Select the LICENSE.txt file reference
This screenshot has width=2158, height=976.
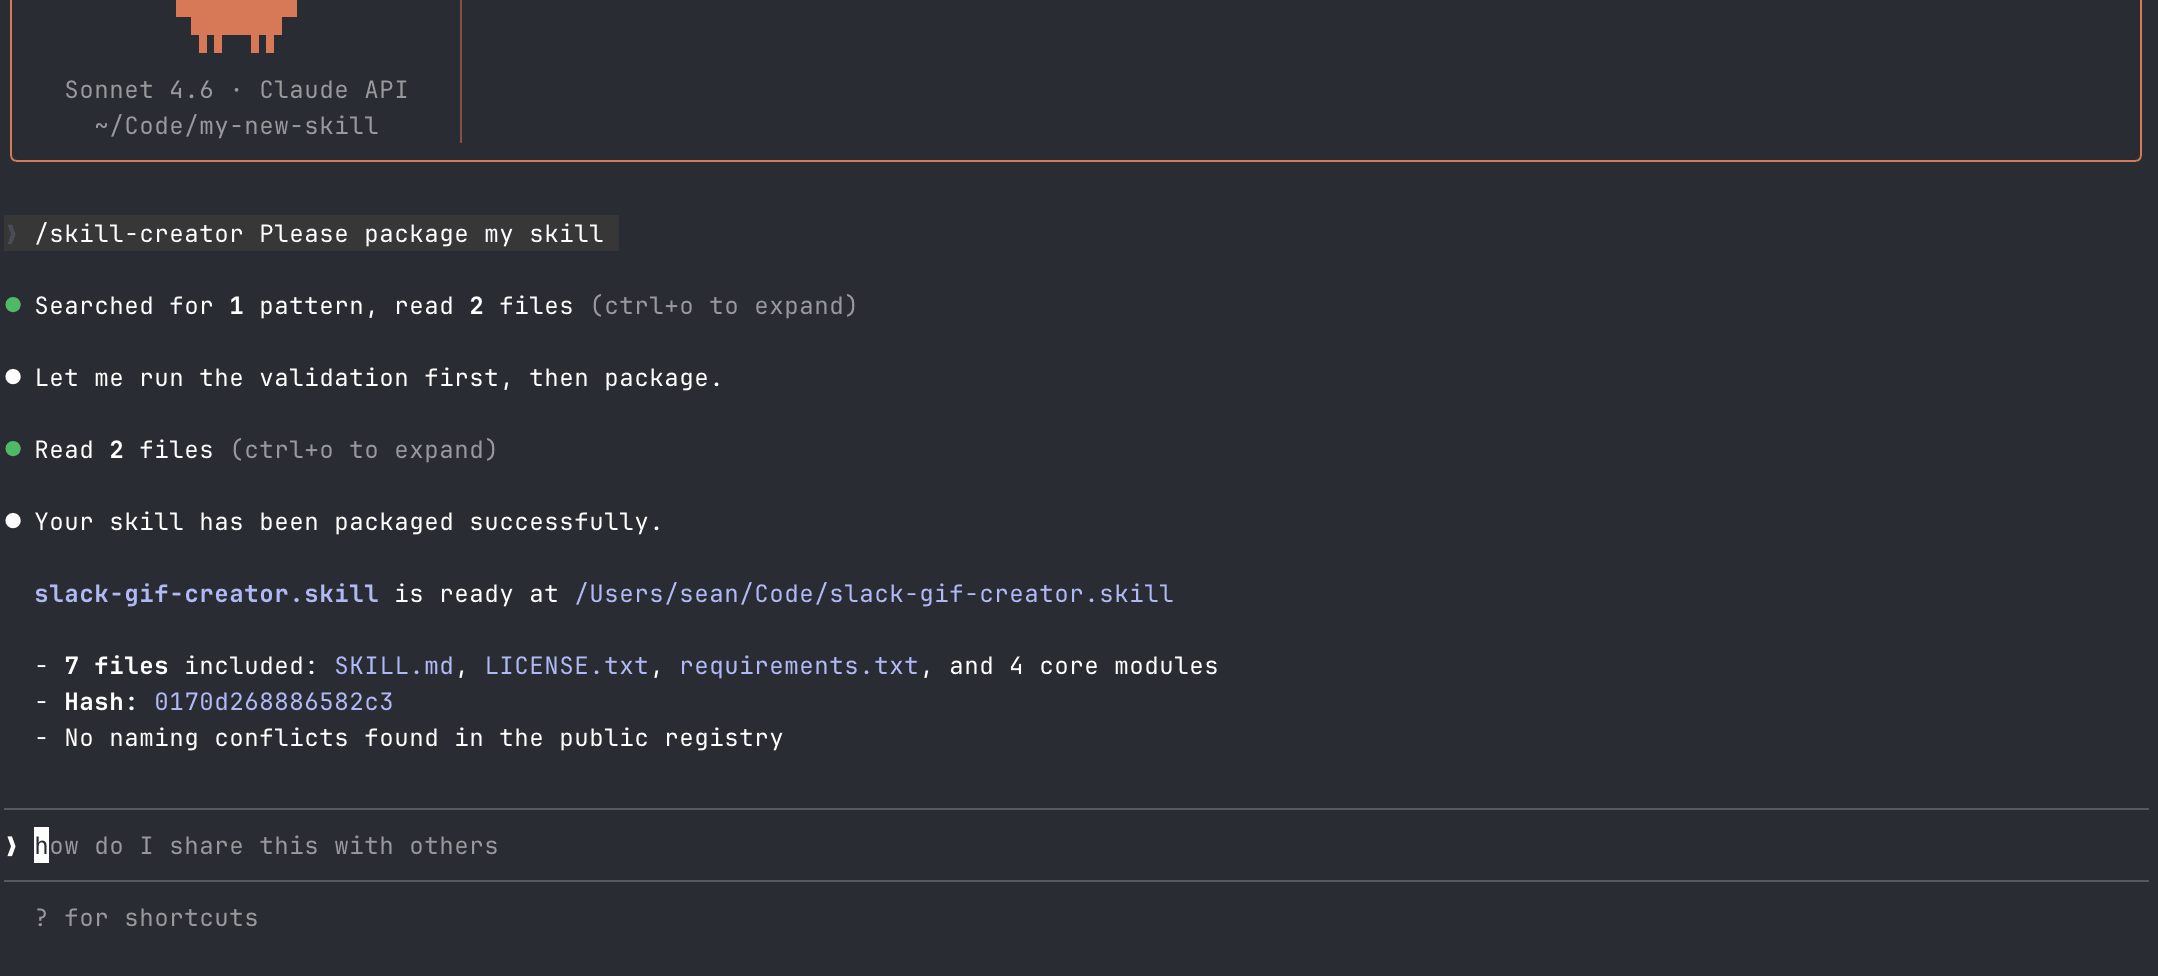coord(567,665)
